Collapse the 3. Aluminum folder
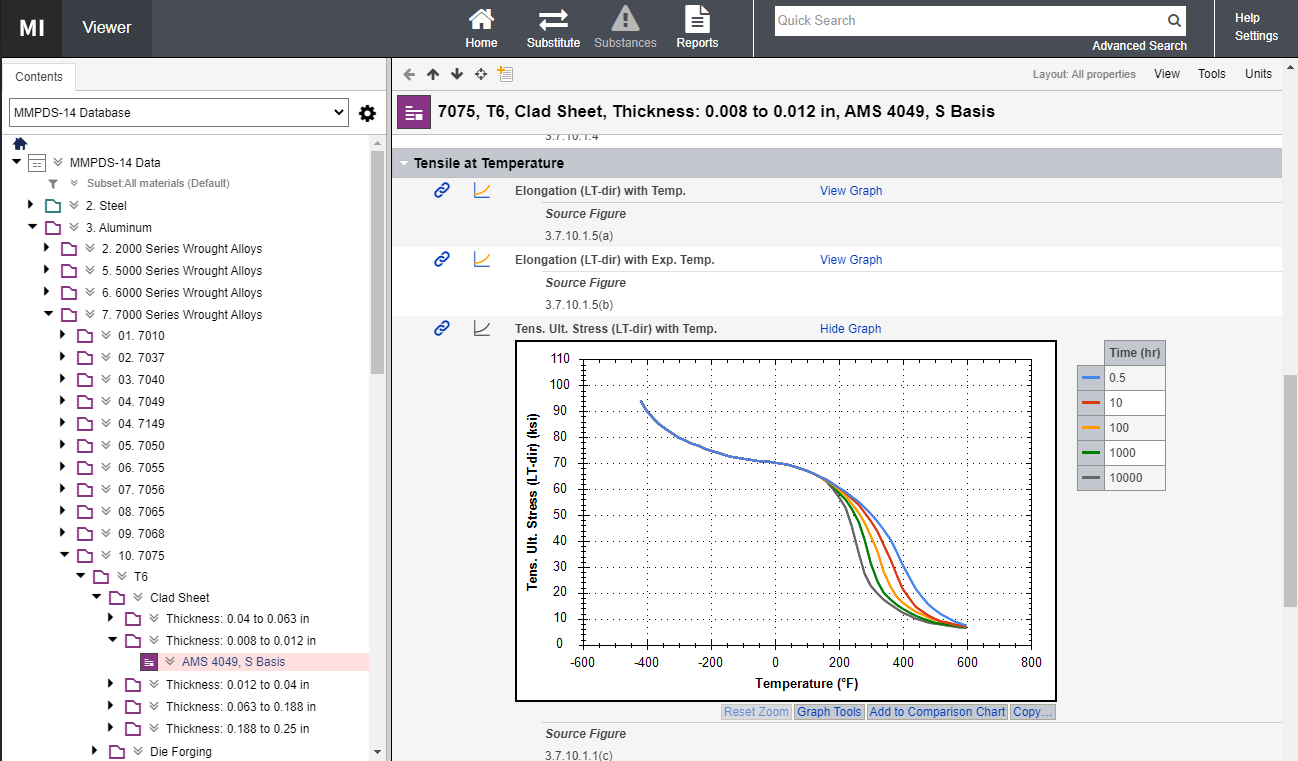Image resolution: width=1298 pixels, height=761 pixels. click(x=33, y=227)
